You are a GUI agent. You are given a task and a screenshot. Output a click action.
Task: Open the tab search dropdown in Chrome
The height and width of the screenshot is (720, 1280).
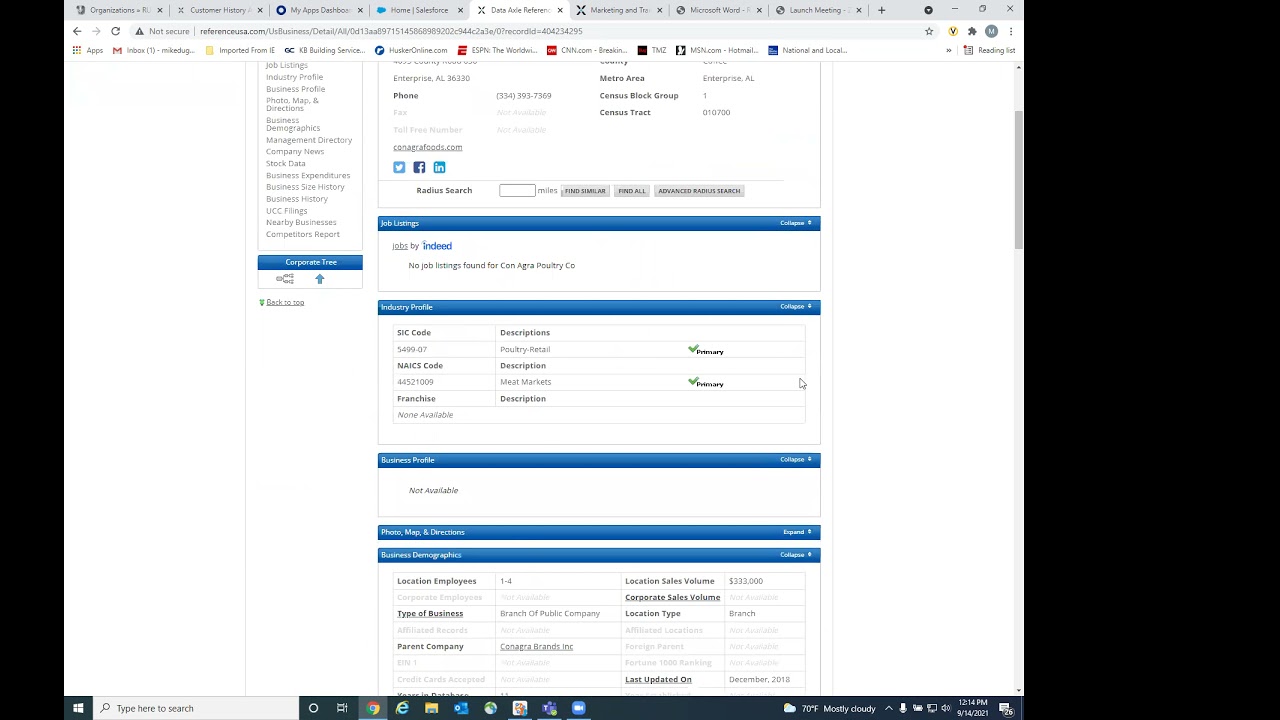point(928,10)
